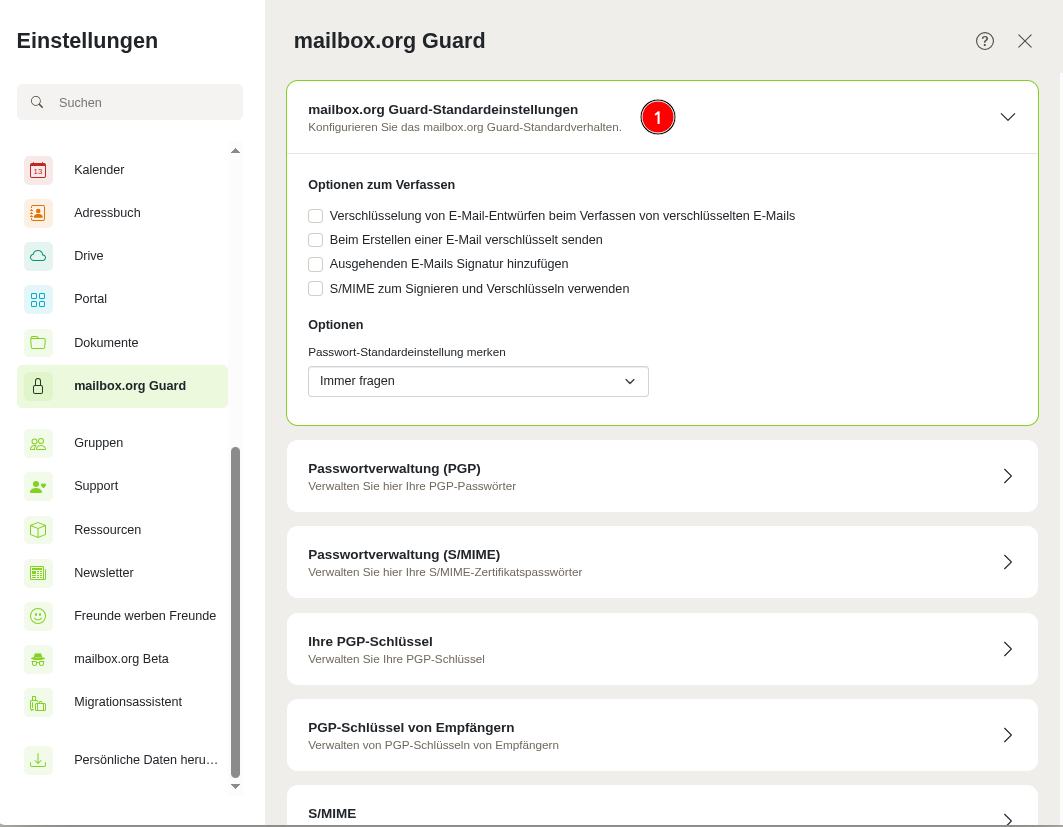Launch the Migrationsassistent
This screenshot has width=1063, height=827.
pyautogui.click(x=122, y=702)
